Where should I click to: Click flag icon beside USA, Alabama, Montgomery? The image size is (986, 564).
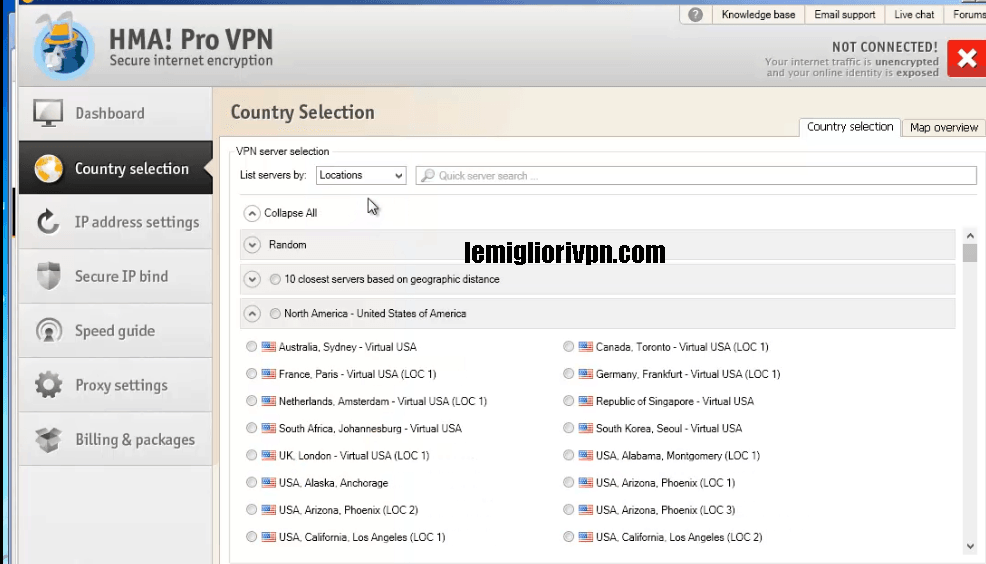(x=585, y=455)
